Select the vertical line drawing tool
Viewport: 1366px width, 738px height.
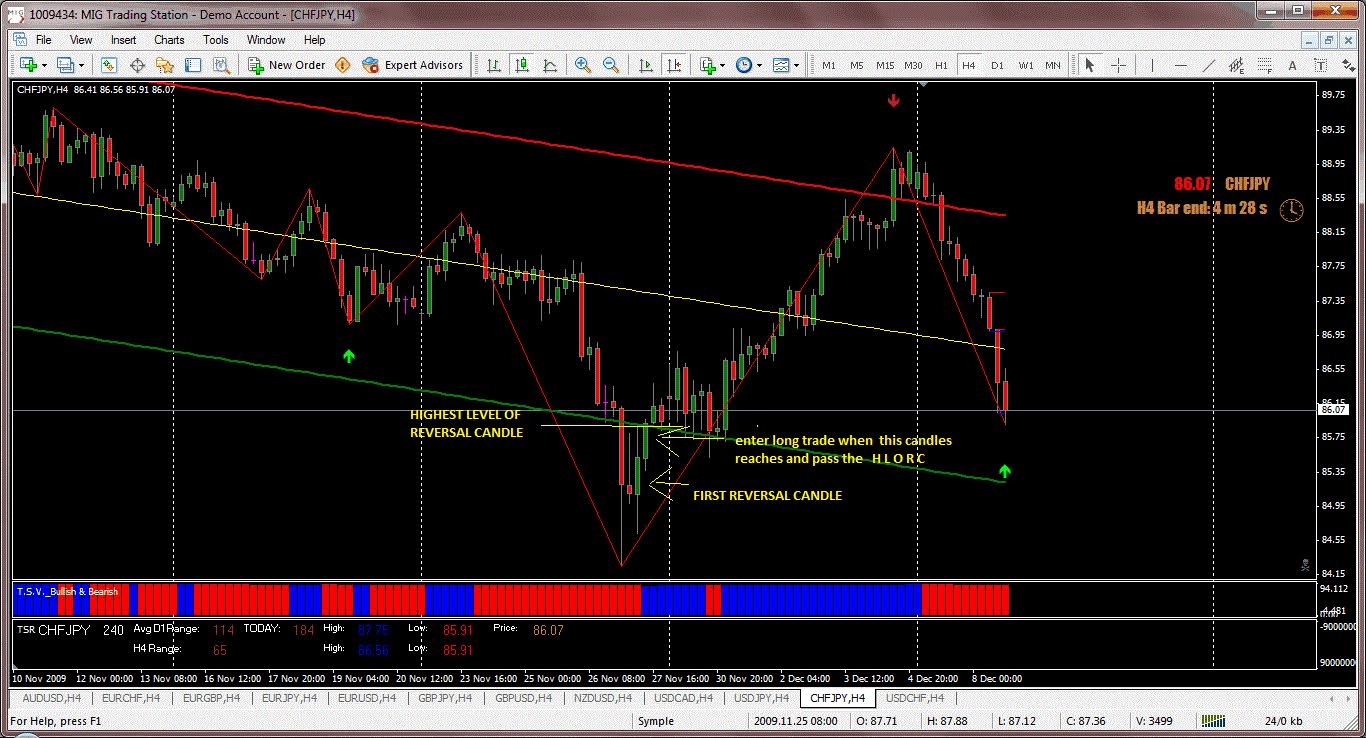pos(1152,65)
